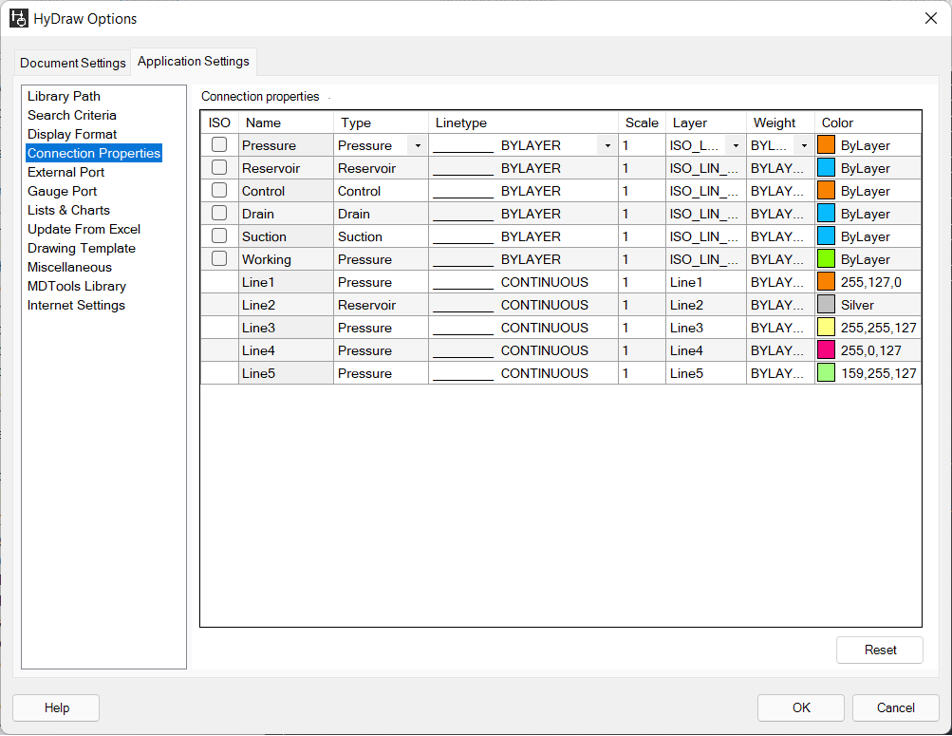Open Linetype dropdown in Pressure row
Screen dimensions: 952x736
pos(608,146)
